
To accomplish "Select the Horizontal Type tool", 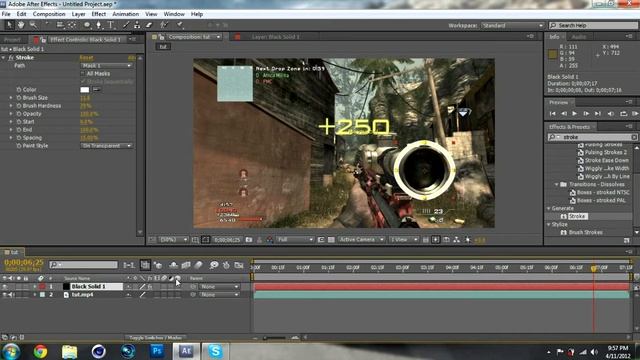I will [111, 25].
